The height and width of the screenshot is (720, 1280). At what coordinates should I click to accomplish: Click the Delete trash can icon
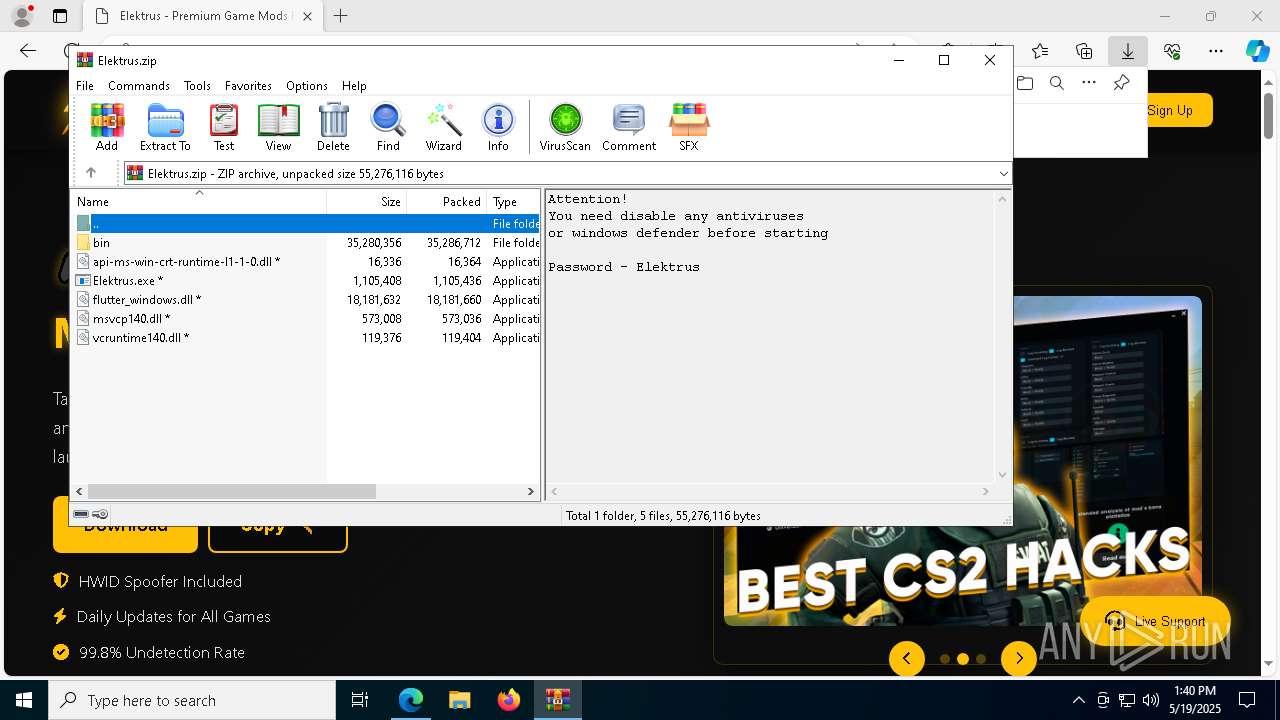click(333, 127)
